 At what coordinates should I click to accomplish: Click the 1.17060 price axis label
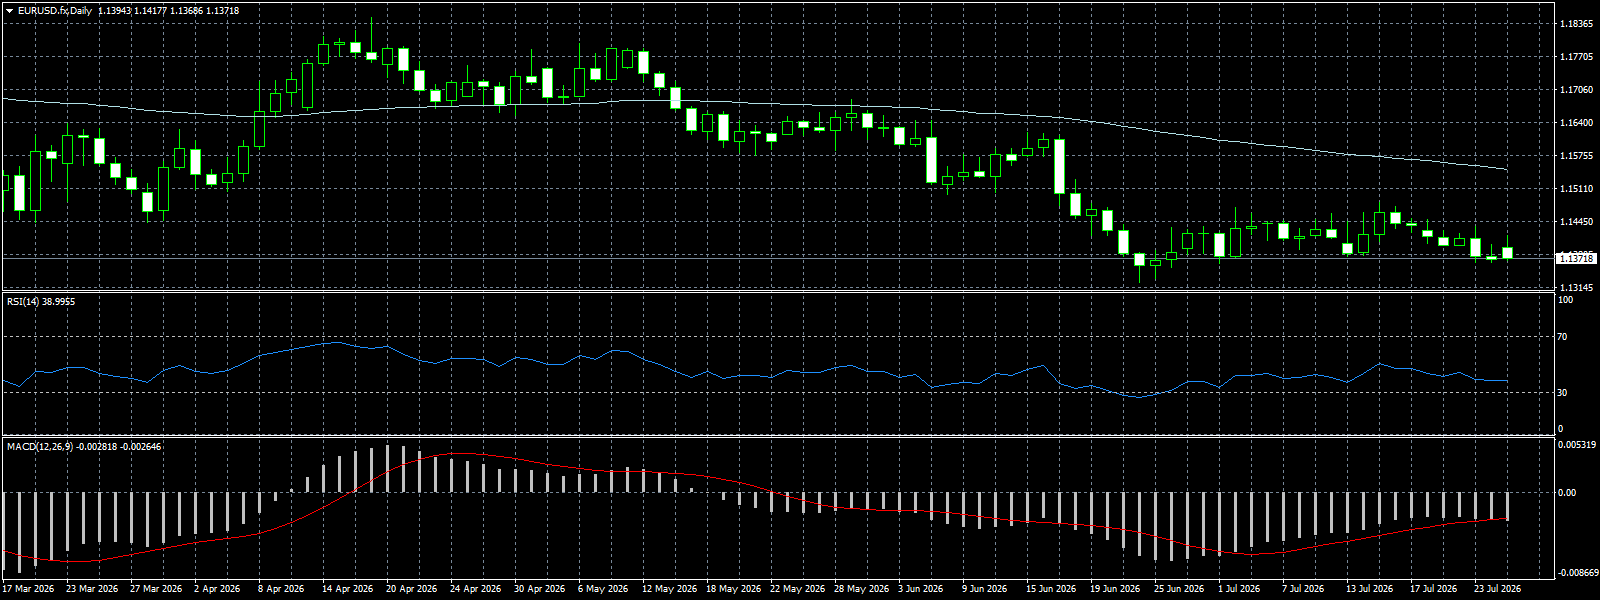pyautogui.click(x=1576, y=90)
